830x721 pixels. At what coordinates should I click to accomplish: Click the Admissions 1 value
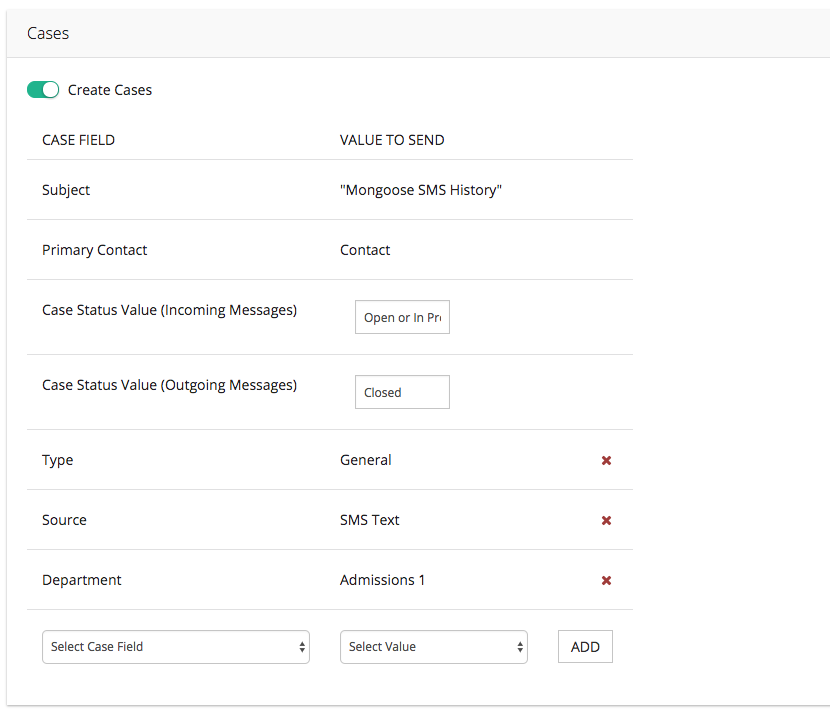382,580
